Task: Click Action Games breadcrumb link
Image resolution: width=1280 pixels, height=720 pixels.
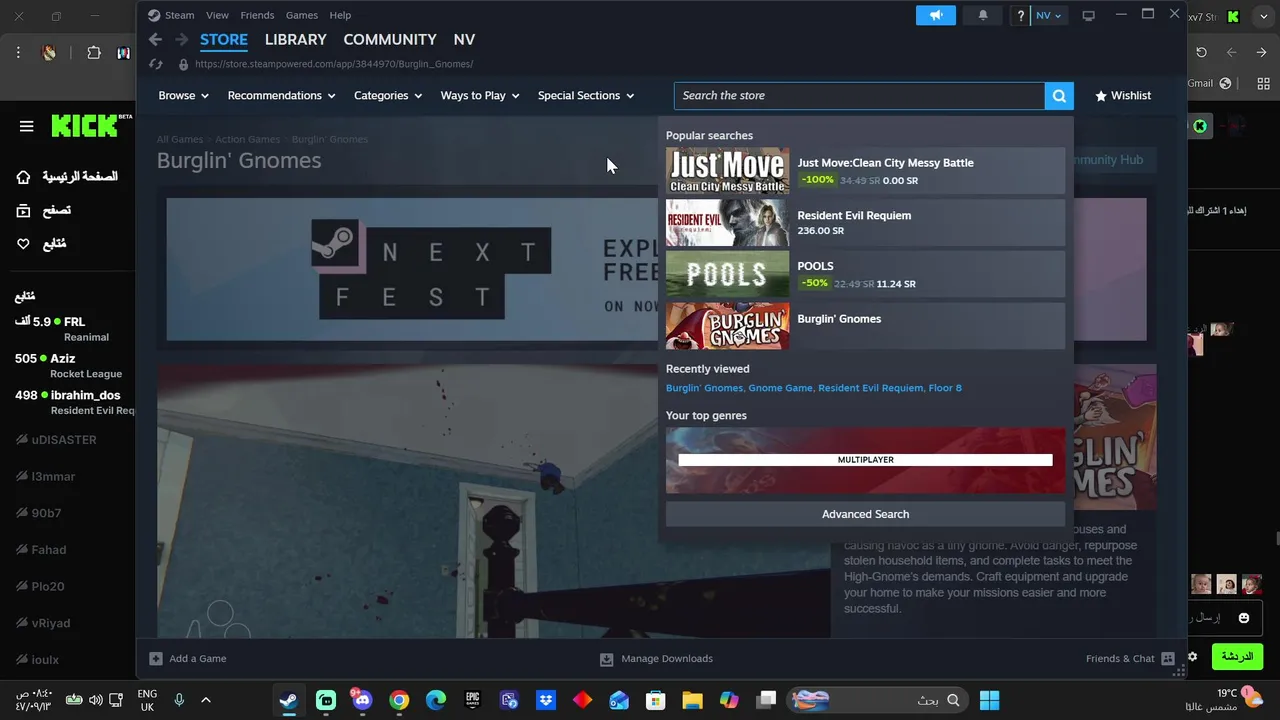Action: pos(247,139)
